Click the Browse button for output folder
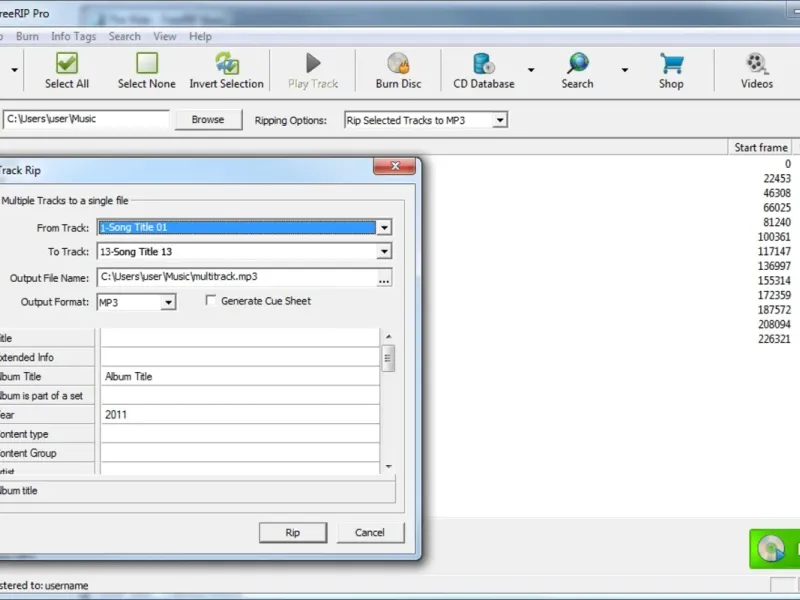 point(208,119)
